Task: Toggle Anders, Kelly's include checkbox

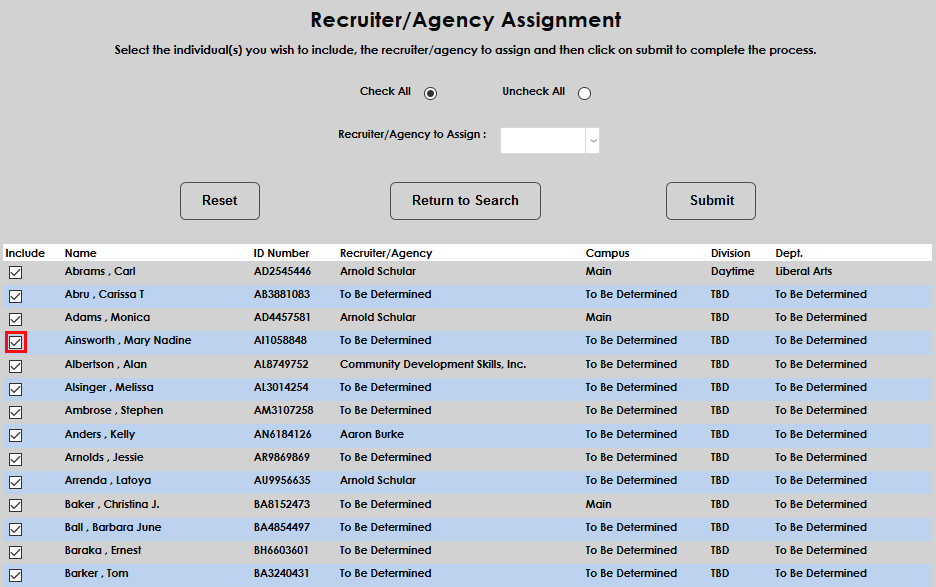Action: pyautogui.click(x=15, y=434)
